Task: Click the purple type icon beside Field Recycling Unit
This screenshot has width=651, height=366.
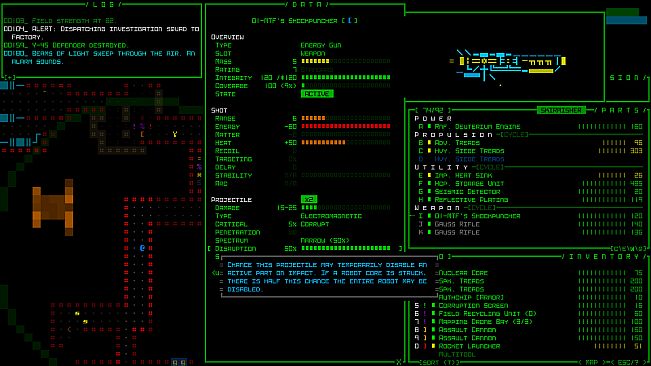Action: pos(424,314)
